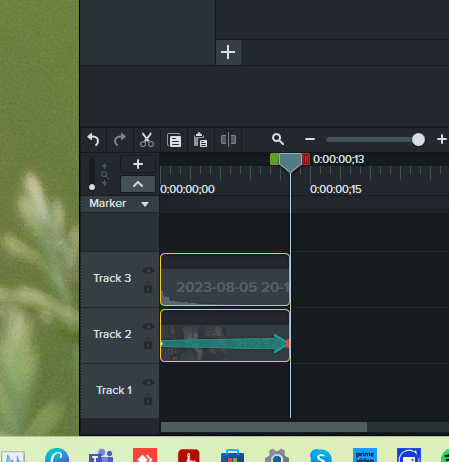
Task: Hide Track 3 using eye icon
Action: coord(148,271)
